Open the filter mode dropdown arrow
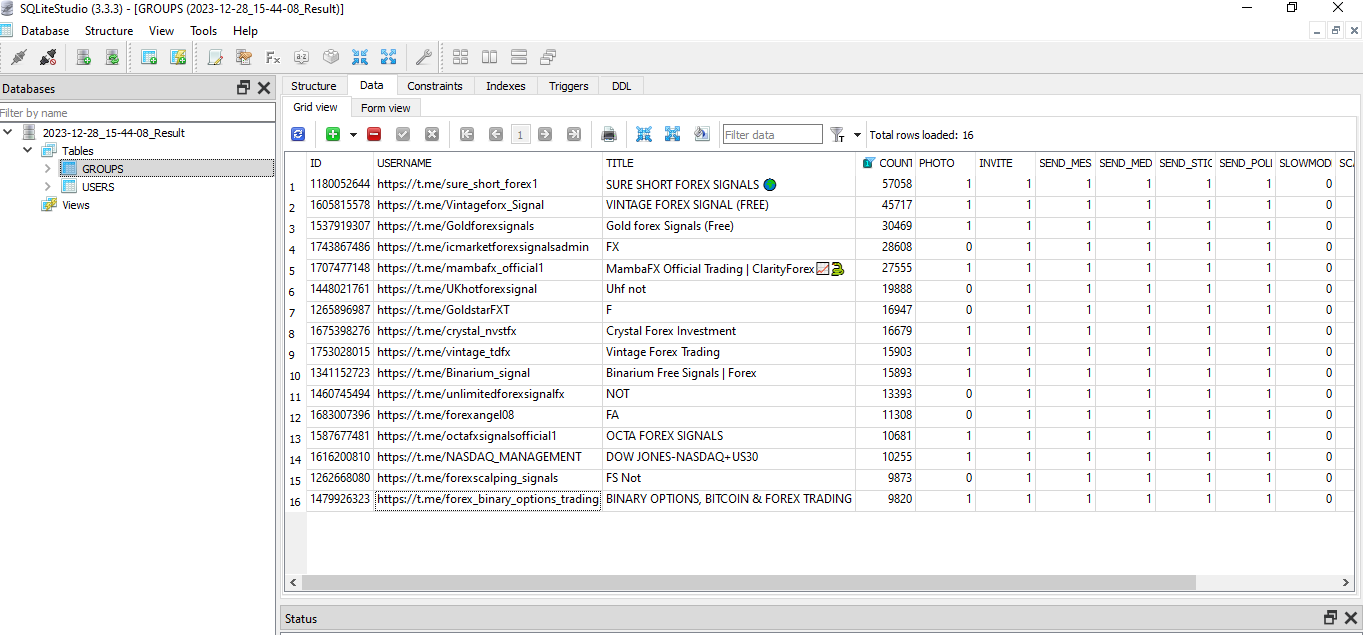Image resolution: width=1363 pixels, height=635 pixels. 857,135
